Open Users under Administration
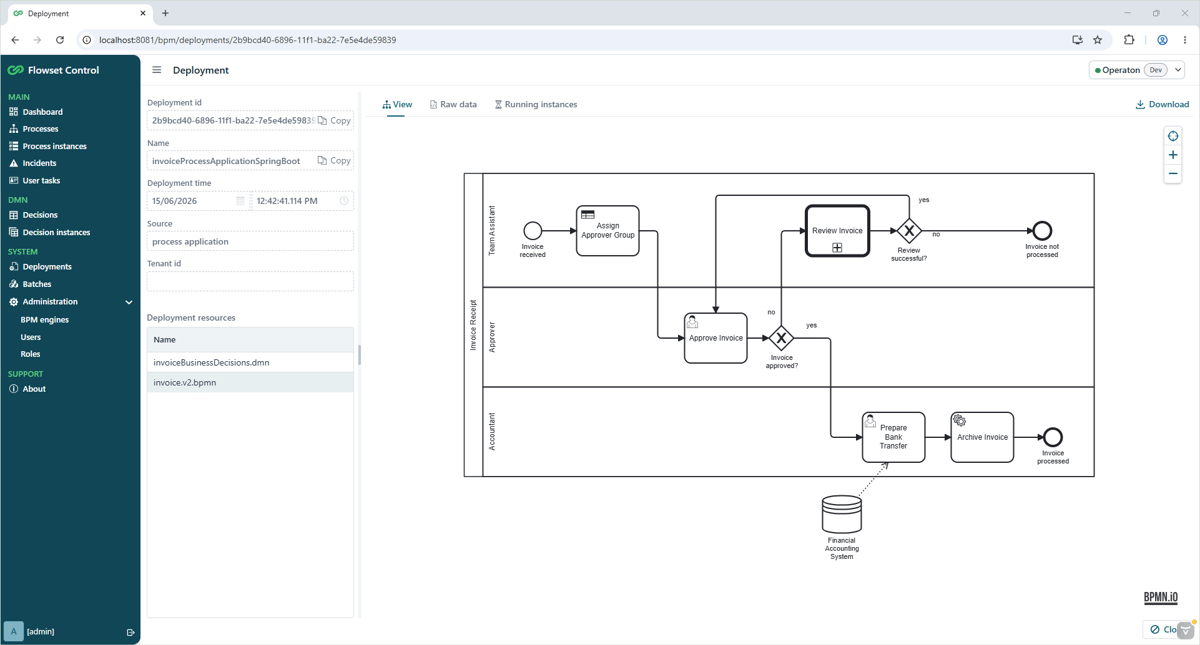1200x645 pixels. tap(31, 337)
